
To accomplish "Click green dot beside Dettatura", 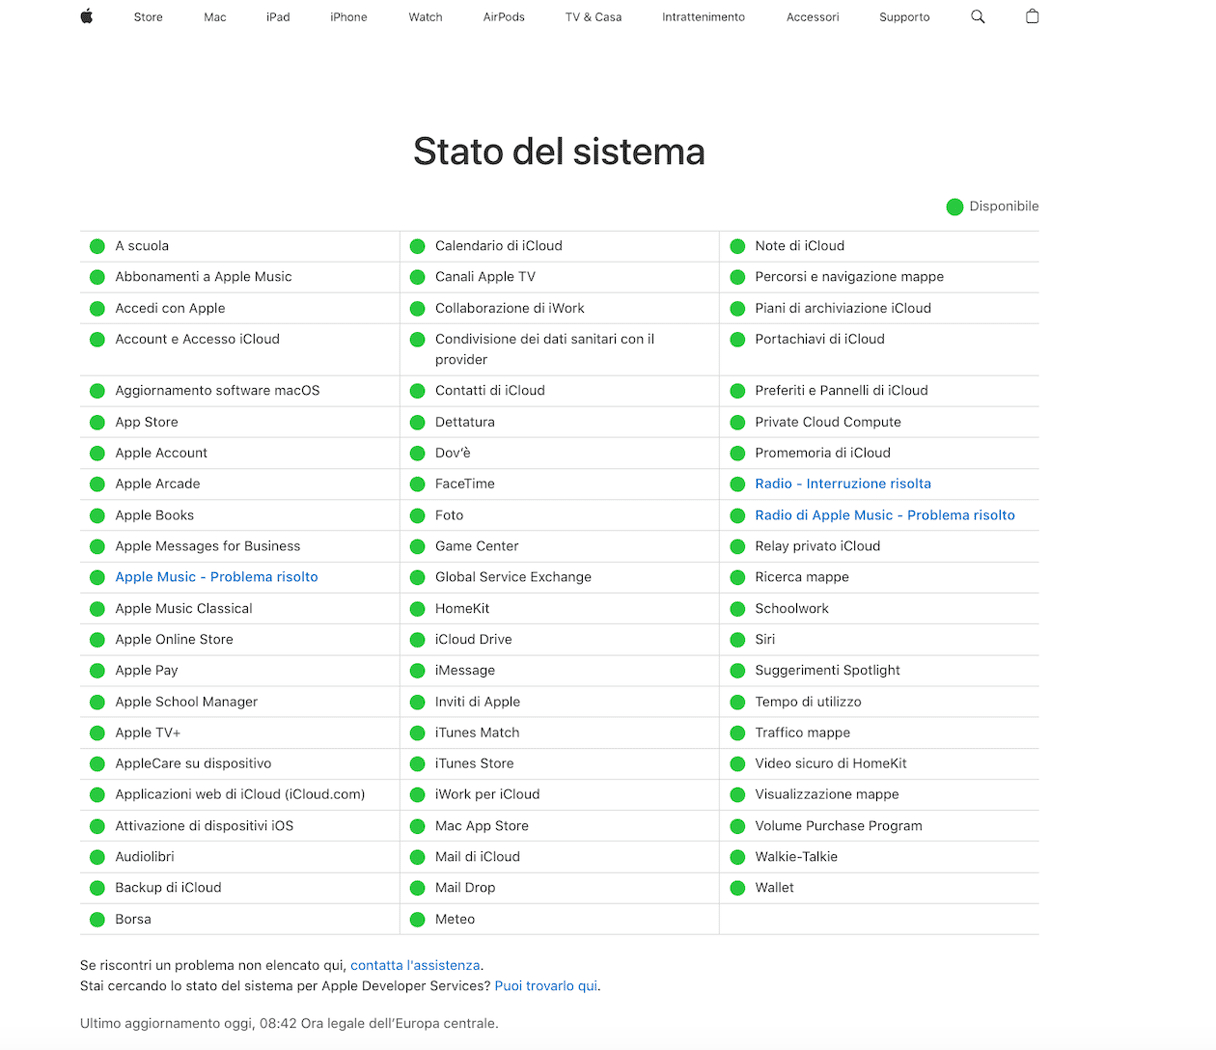I will (418, 422).
